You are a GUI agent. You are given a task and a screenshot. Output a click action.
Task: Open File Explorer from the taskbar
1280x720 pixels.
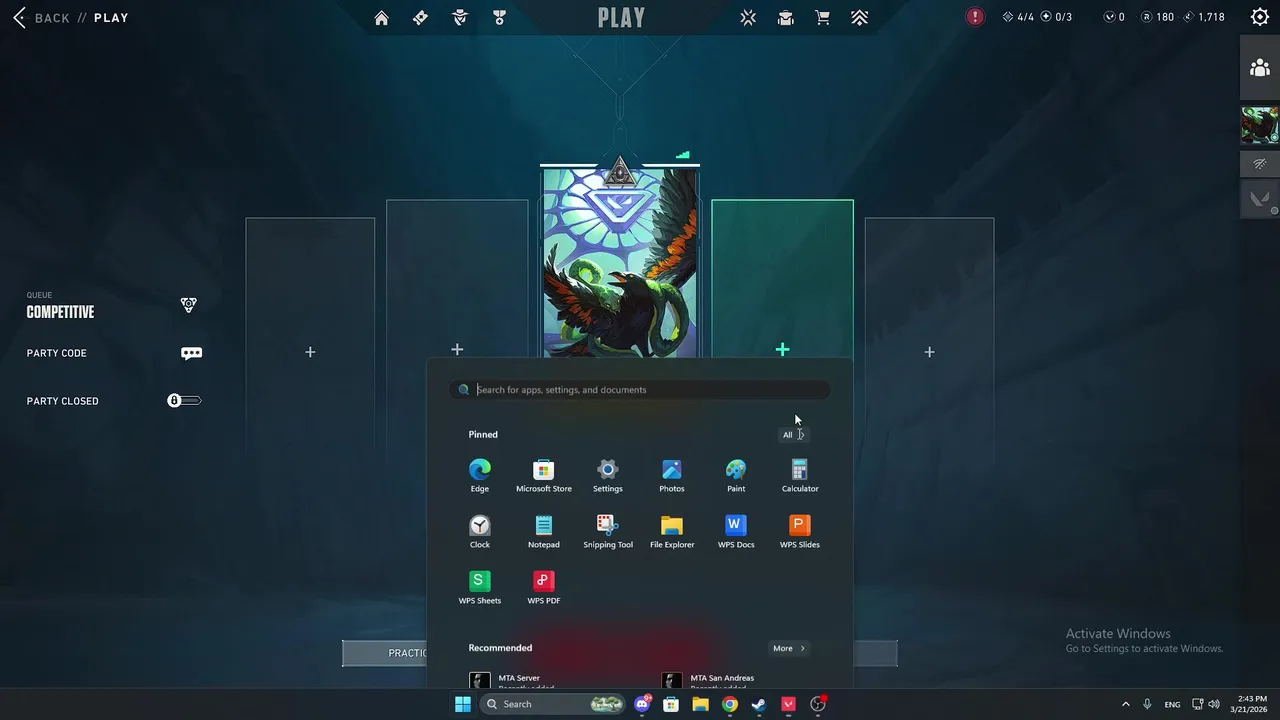(x=700, y=704)
